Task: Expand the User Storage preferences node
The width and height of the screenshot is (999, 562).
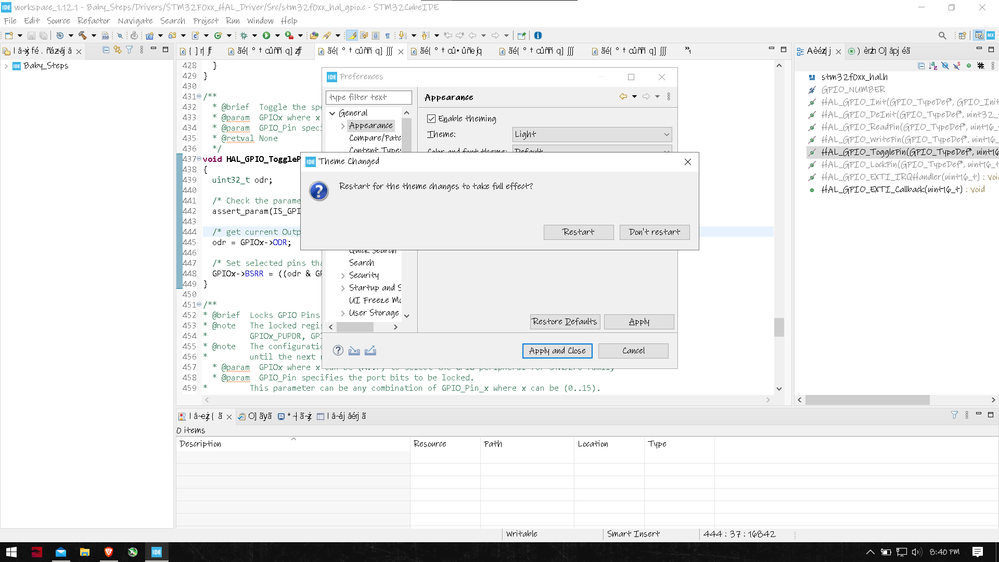Action: 343,313
